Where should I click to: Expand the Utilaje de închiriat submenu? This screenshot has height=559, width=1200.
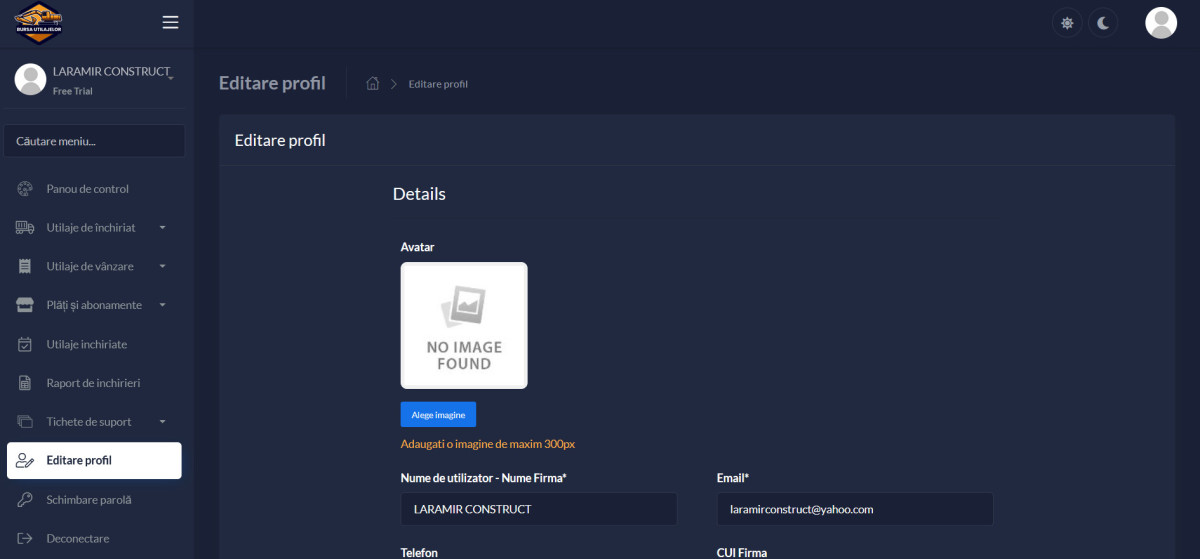pyautogui.click(x=90, y=228)
